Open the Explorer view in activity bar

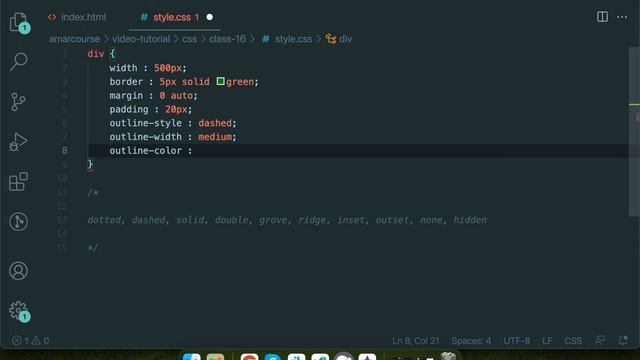pos(18,22)
